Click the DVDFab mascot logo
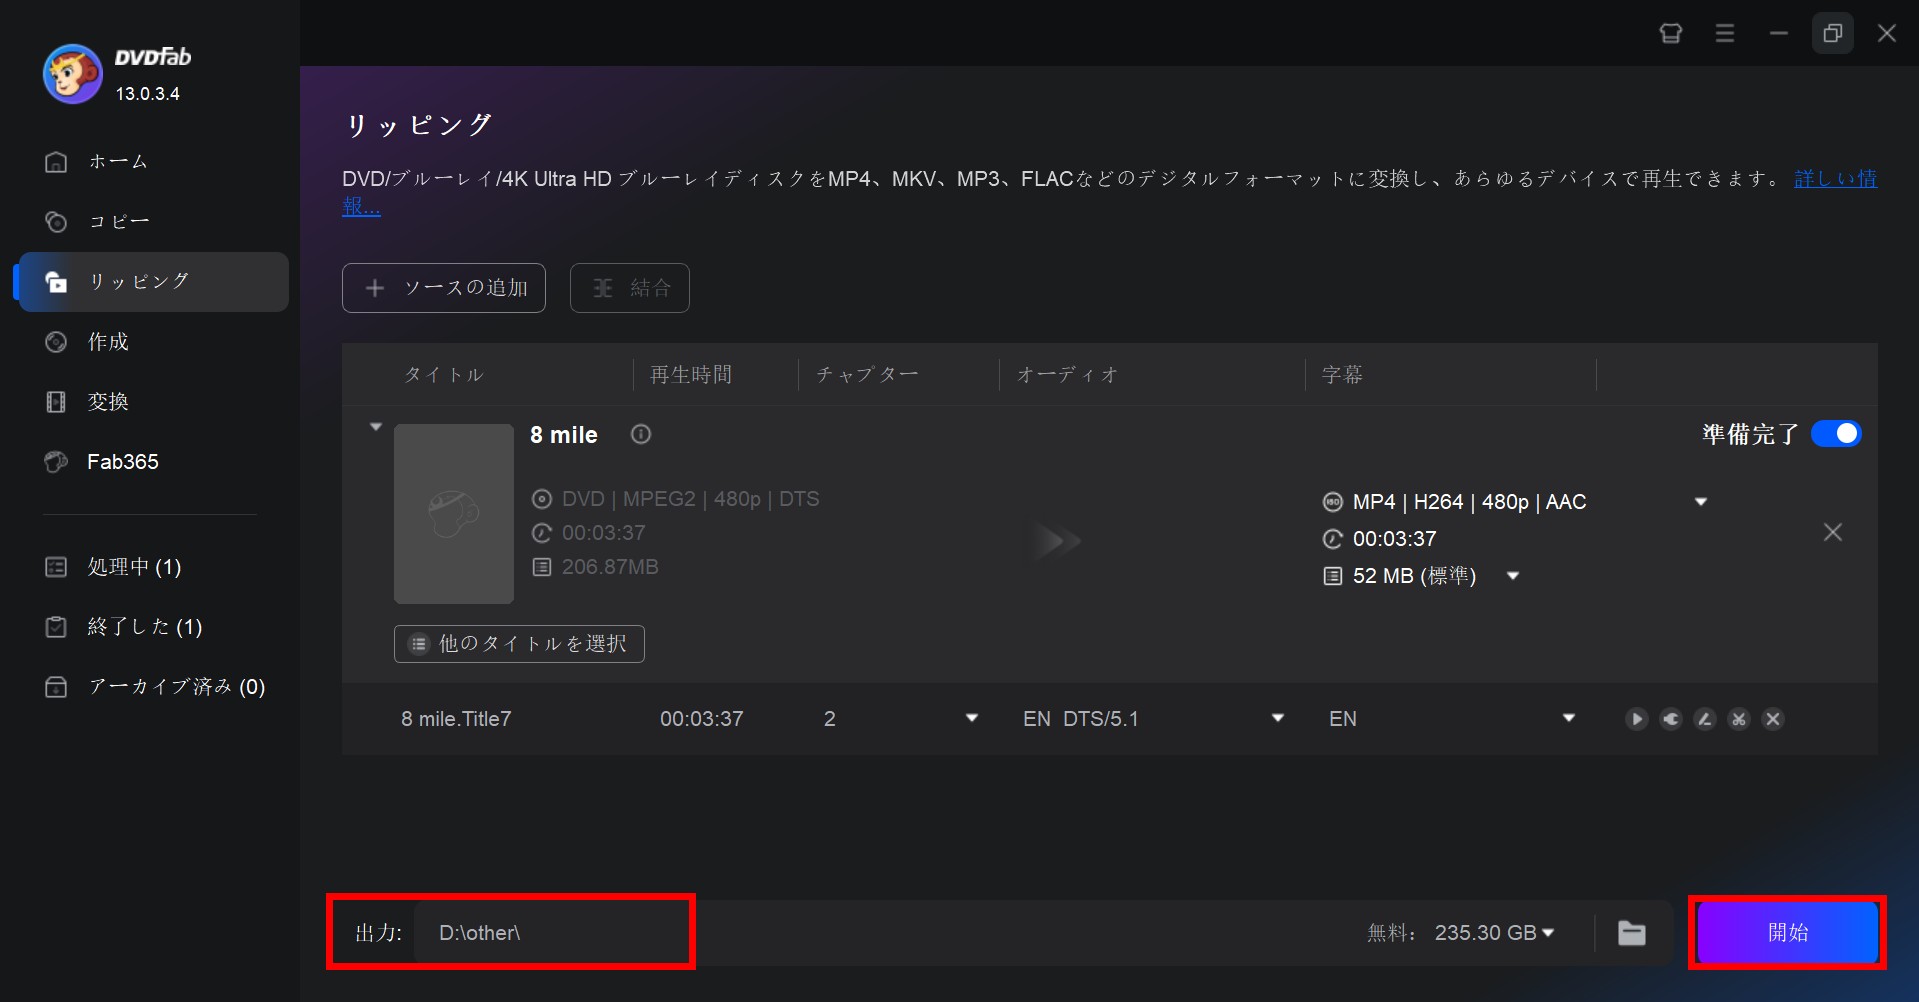Screen dimensions: 1919x1002 tap(72, 74)
